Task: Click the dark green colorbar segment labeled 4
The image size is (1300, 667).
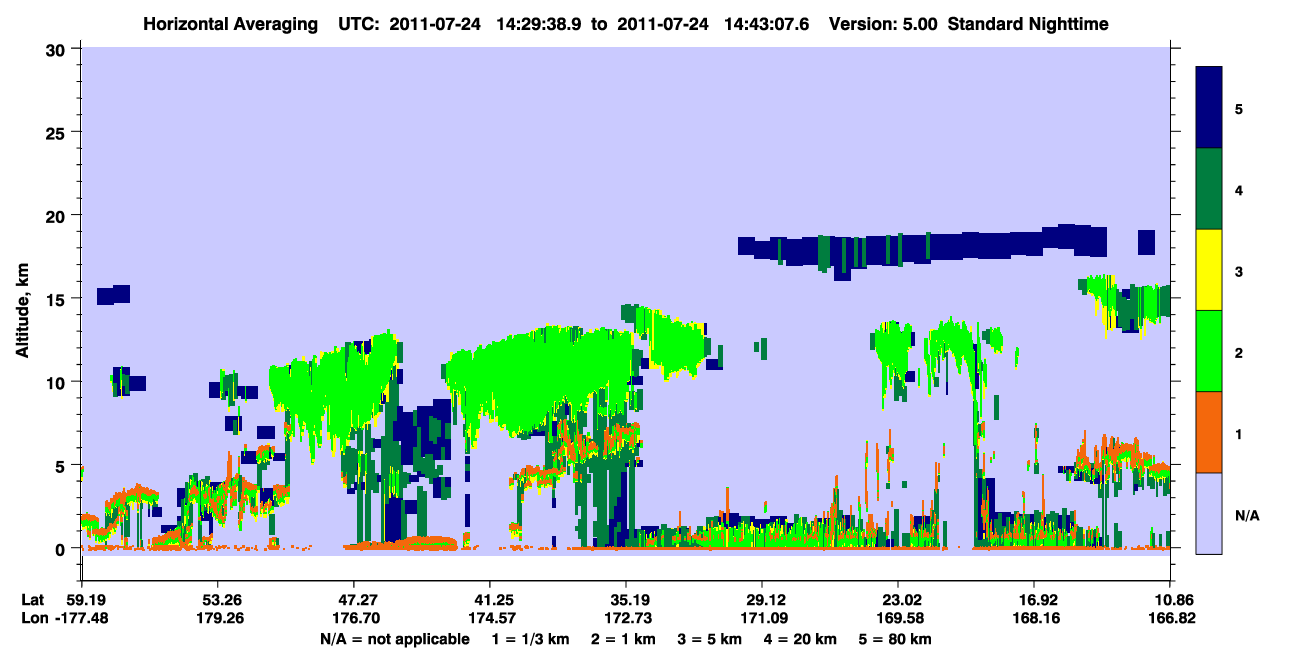Action: click(1209, 188)
